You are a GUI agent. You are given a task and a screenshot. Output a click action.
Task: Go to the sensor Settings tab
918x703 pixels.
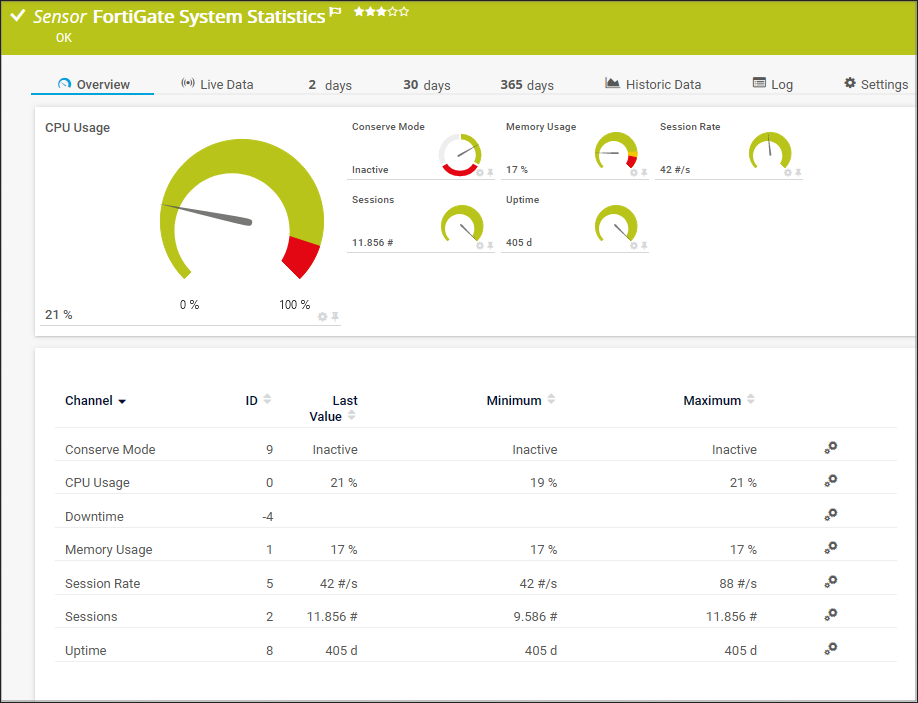(x=876, y=85)
